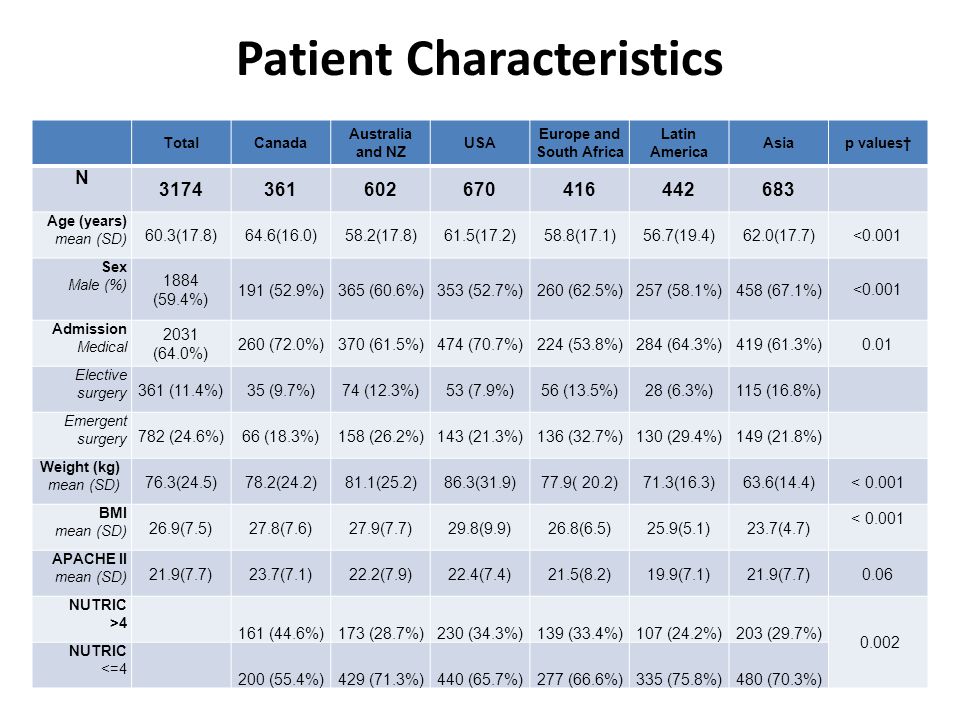The image size is (960, 720).
Task: Click the Australia and NZ header cell
Action: coord(380,143)
